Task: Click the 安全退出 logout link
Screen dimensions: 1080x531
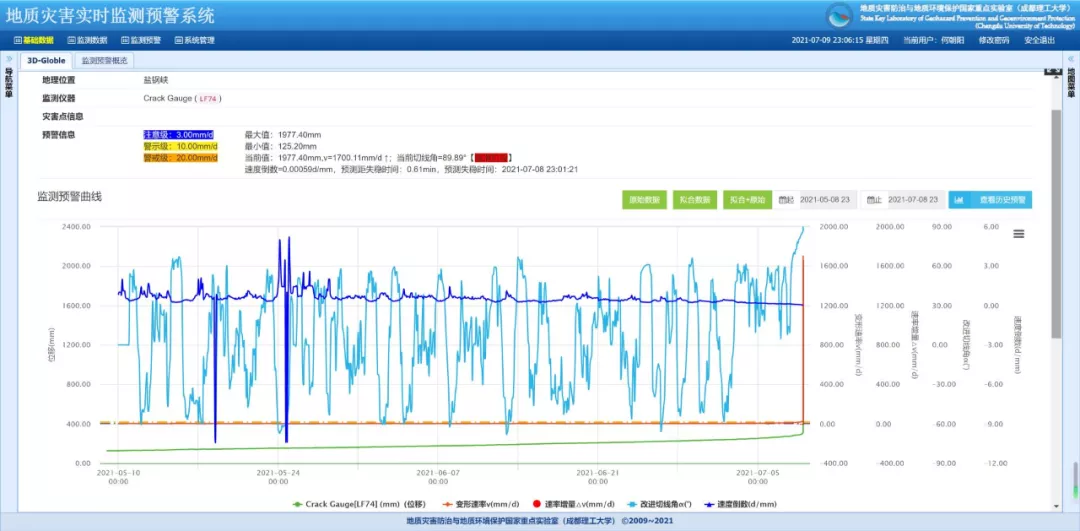Action: pyautogui.click(x=1039, y=40)
